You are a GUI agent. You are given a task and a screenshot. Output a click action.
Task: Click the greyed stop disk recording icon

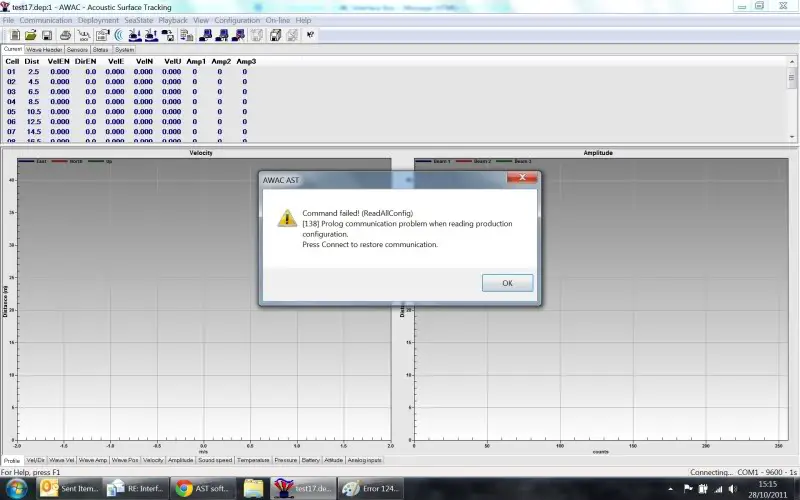pos(292,35)
